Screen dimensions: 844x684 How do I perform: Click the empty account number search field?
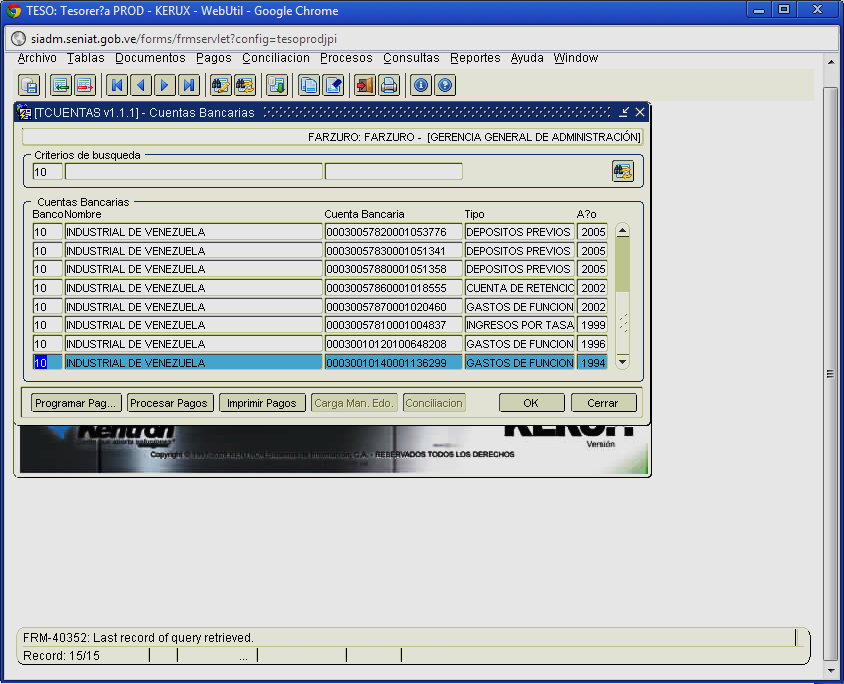393,172
